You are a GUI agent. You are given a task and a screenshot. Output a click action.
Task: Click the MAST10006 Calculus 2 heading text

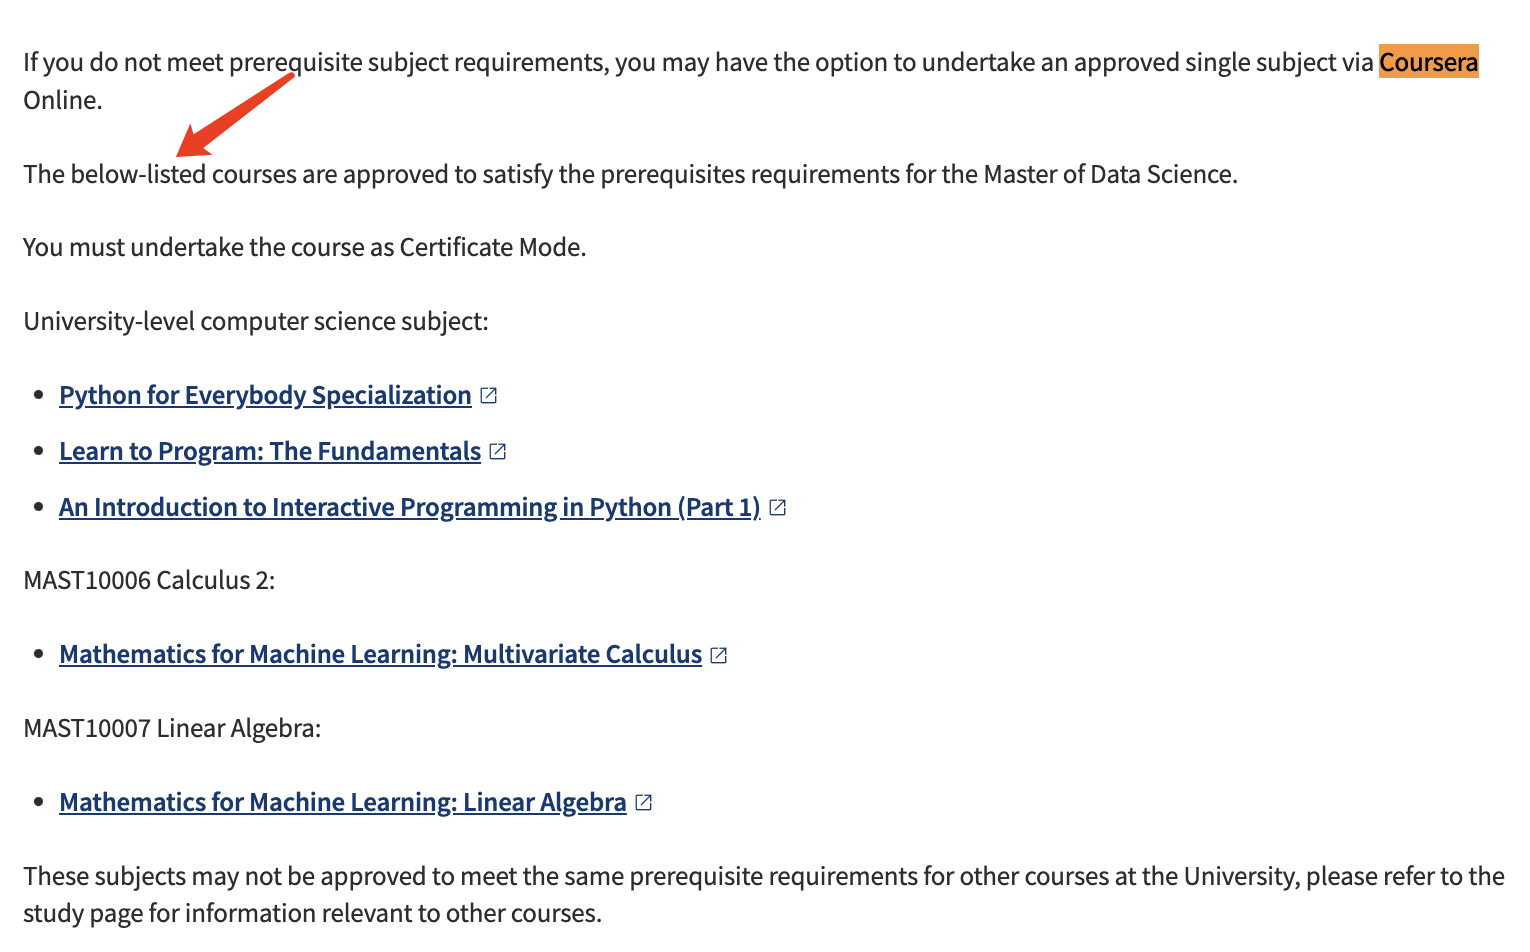pyautogui.click(x=149, y=580)
